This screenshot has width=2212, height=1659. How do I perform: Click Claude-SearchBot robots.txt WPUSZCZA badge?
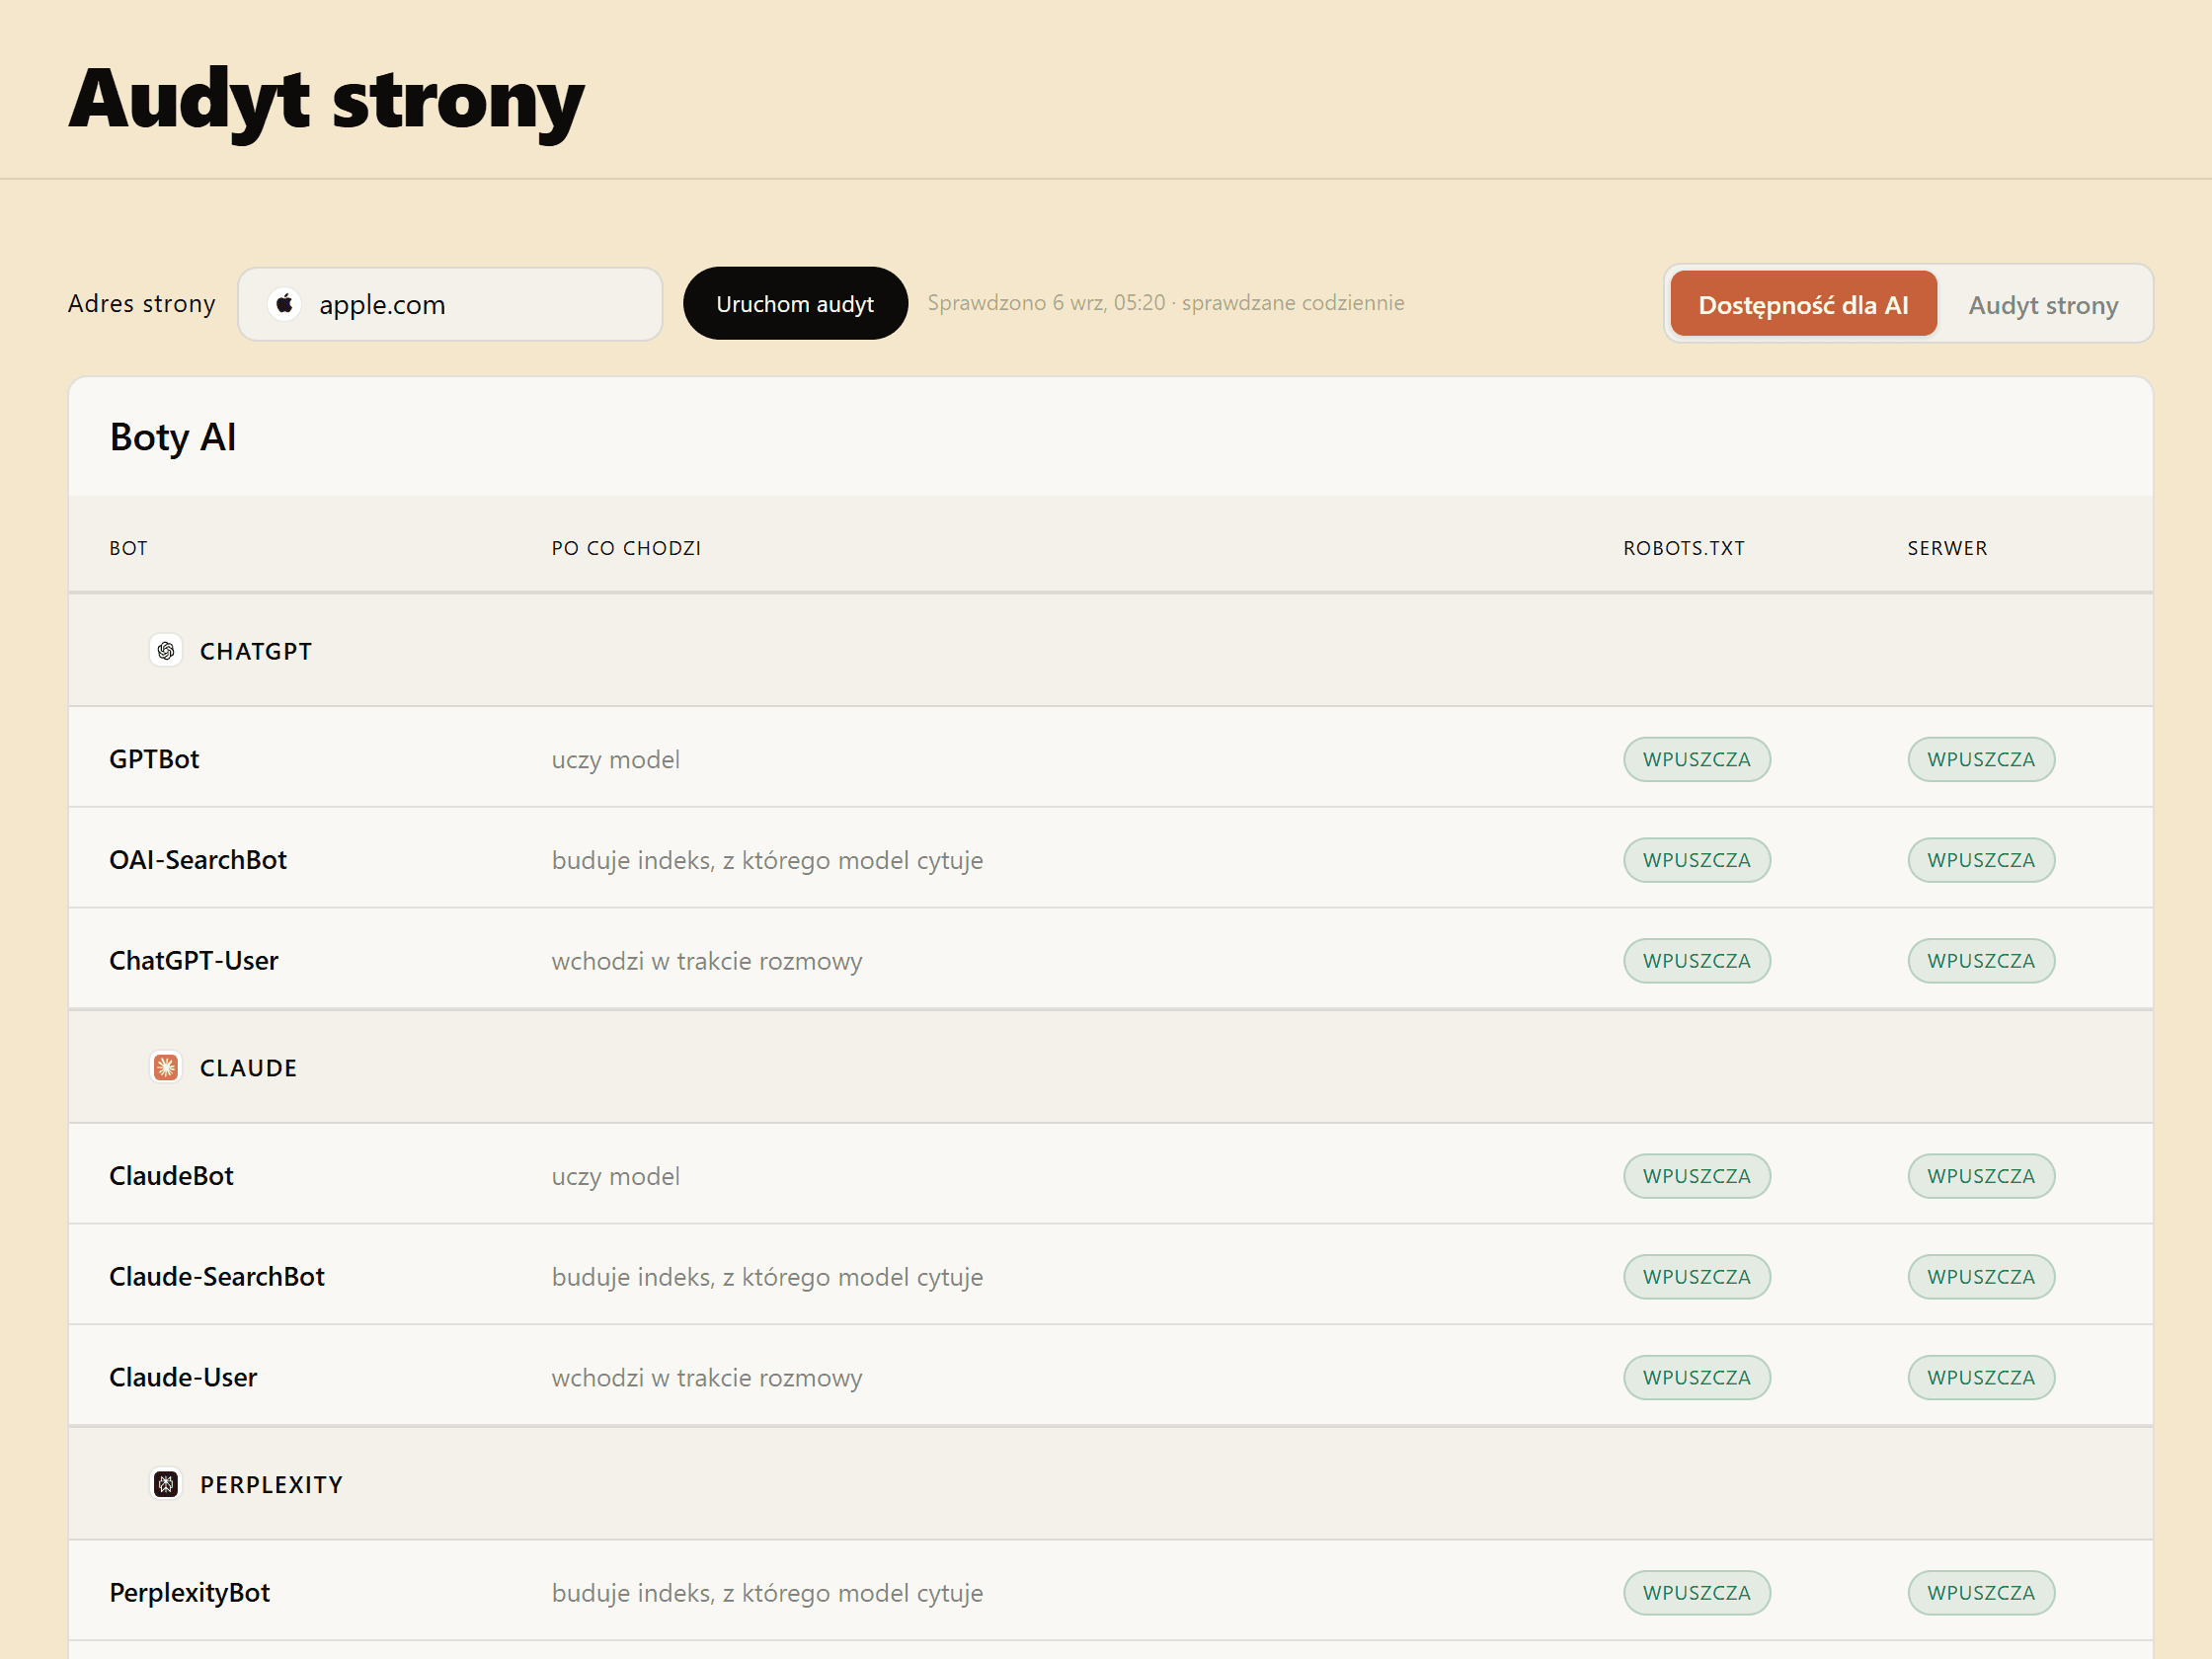click(1697, 1277)
